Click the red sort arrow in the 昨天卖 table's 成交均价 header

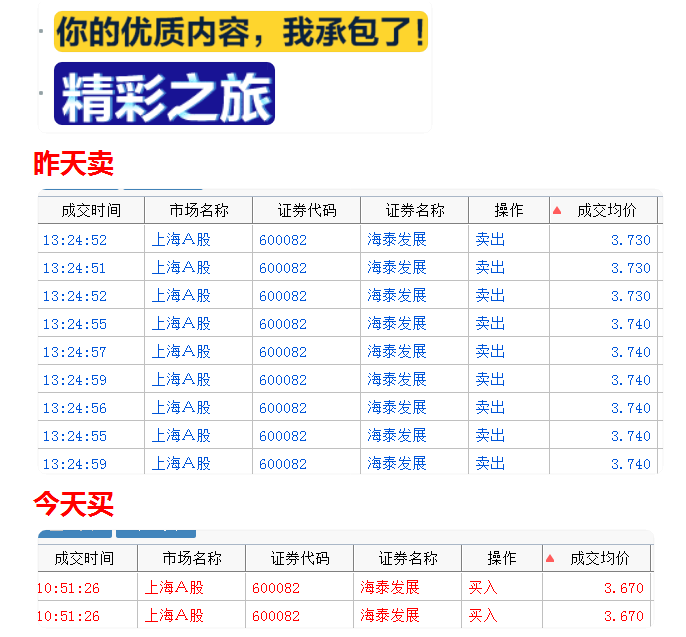(x=557, y=210)
